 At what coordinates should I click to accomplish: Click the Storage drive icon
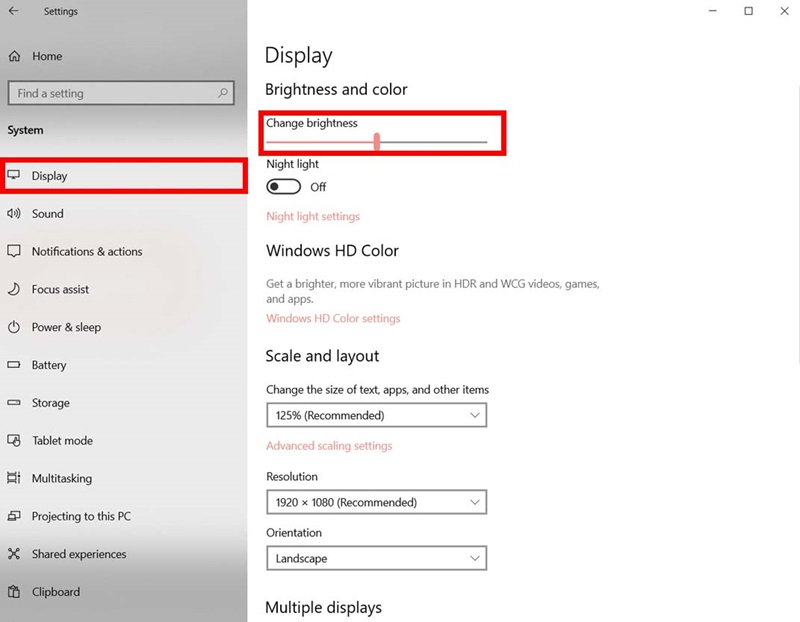[x=14, y=403]
